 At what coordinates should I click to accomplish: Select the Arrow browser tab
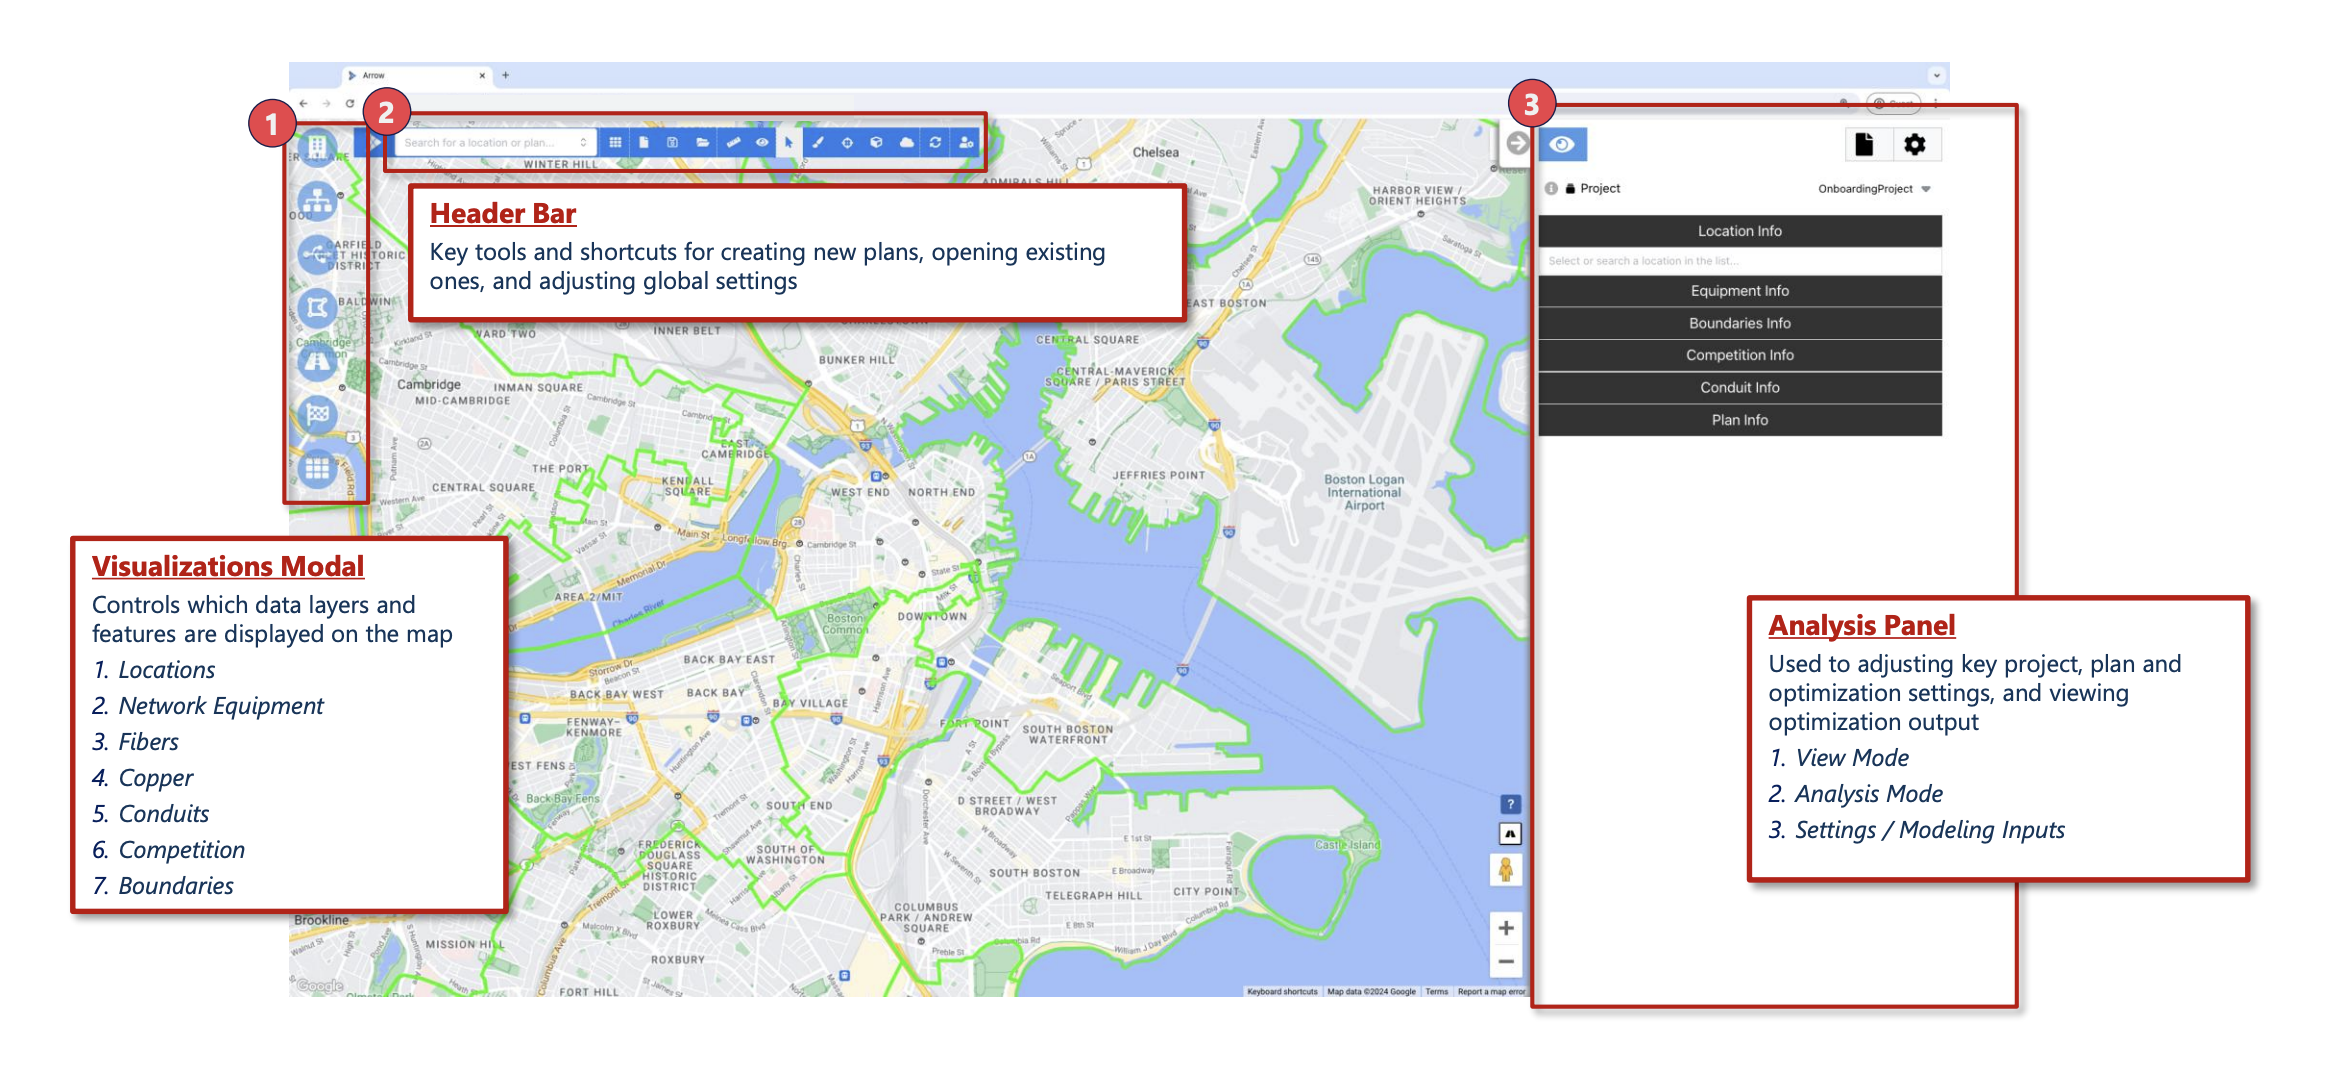[415, 75]
